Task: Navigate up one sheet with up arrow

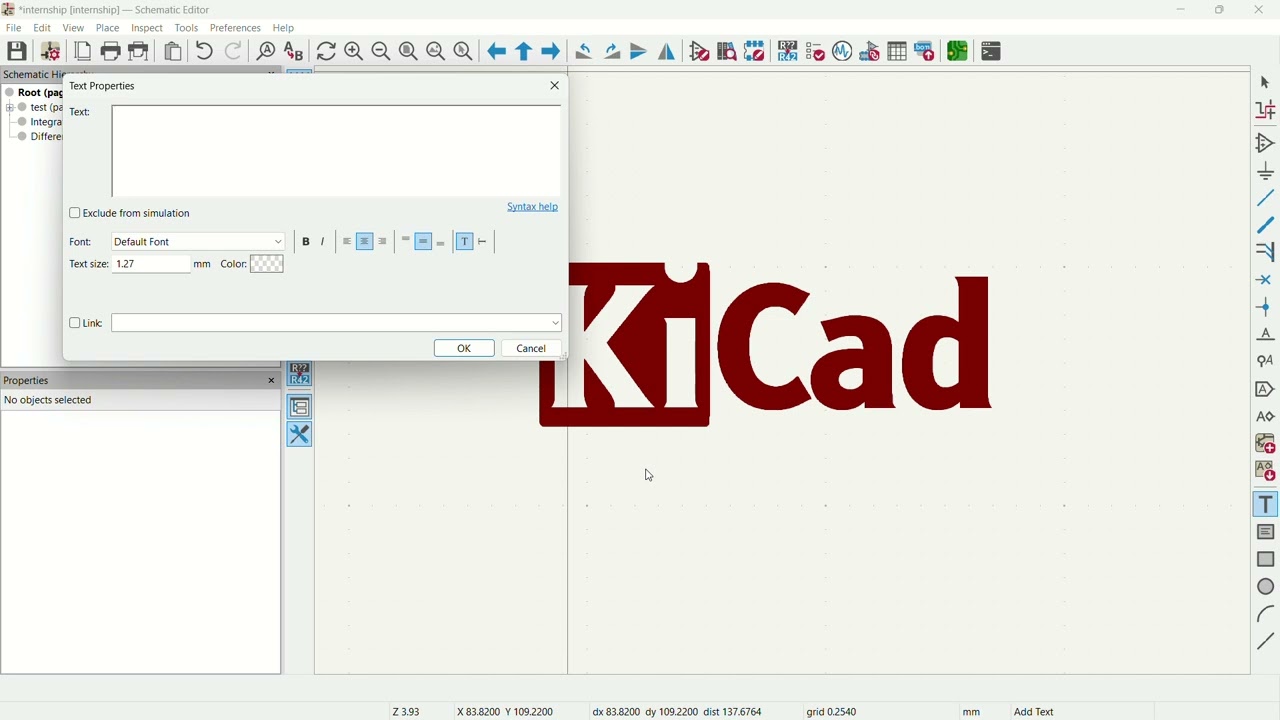Action: coord(524,52)
